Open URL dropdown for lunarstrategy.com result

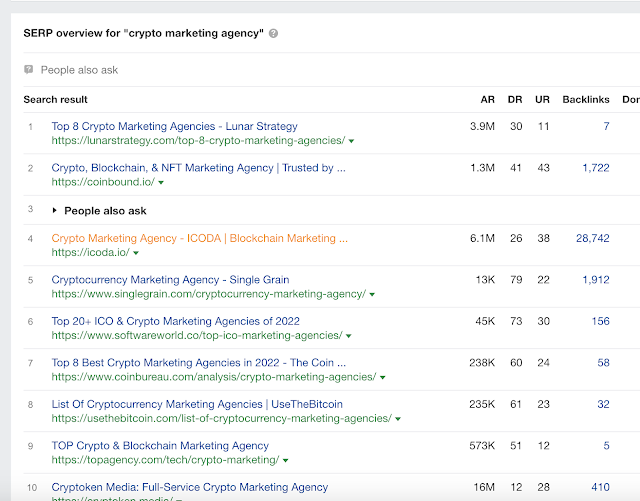pos(351,141)
